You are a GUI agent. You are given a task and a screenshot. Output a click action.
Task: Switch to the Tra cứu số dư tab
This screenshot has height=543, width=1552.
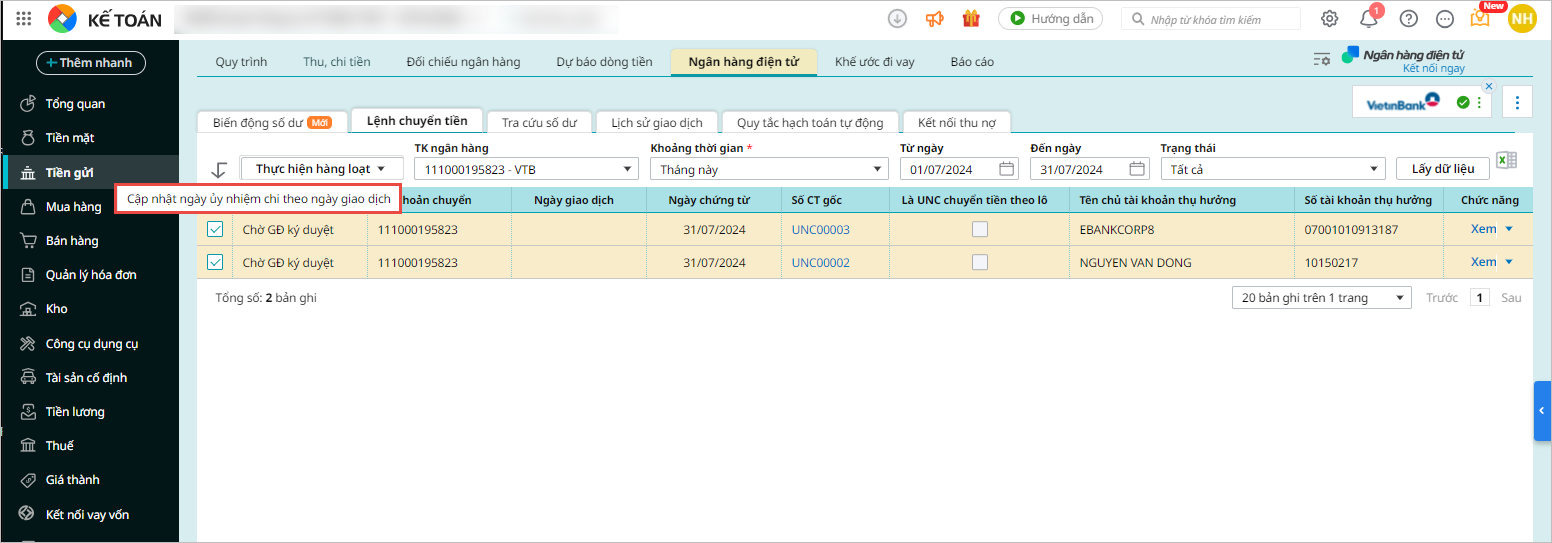[539, 122]
